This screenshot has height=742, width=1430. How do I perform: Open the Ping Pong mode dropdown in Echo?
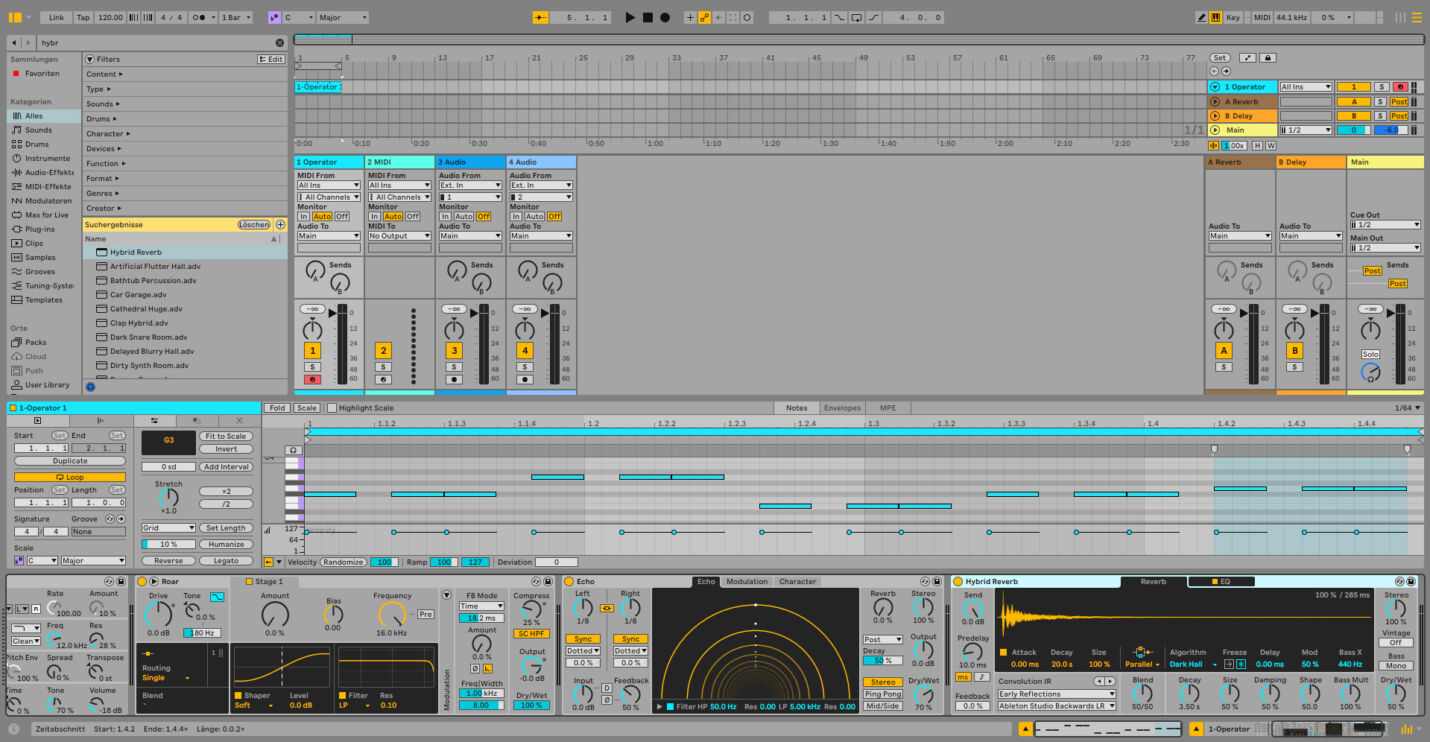tap(883, 693)
